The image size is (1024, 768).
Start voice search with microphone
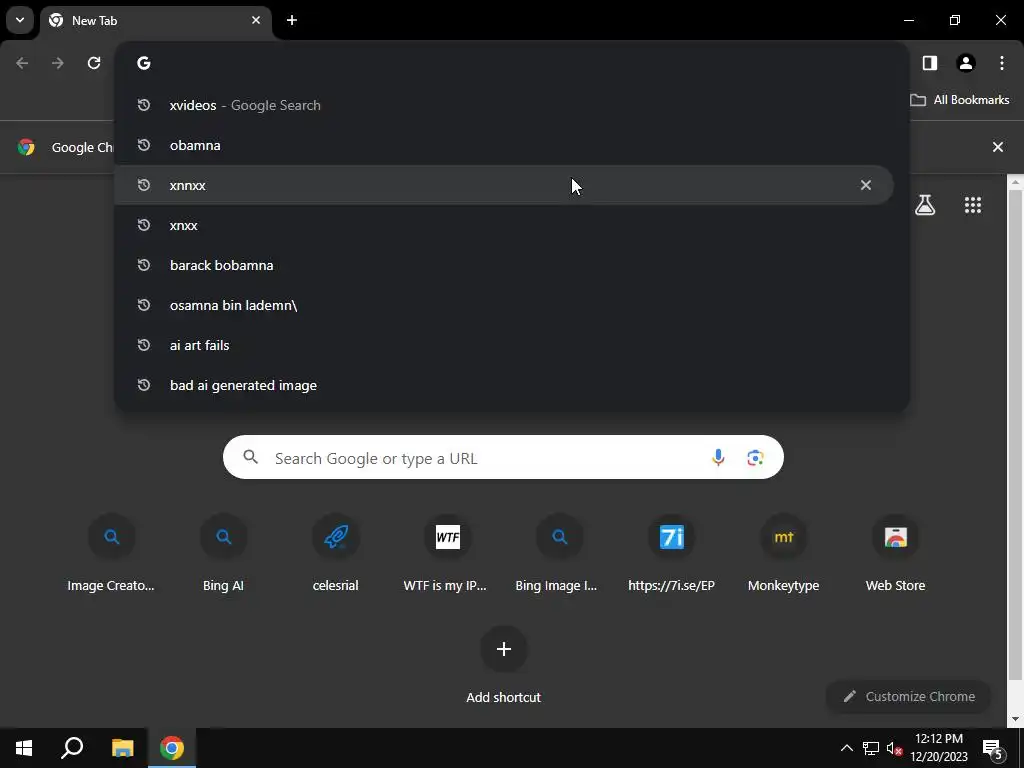(x=718, y=458)
